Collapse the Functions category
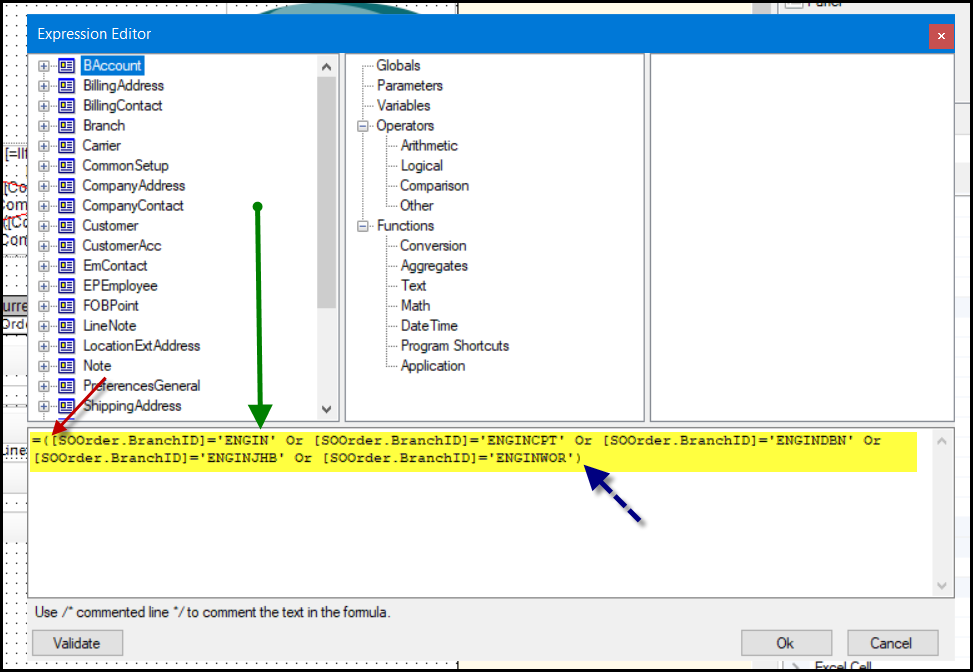The width and height of the screenshot is (973, 672). pos(363,226)
